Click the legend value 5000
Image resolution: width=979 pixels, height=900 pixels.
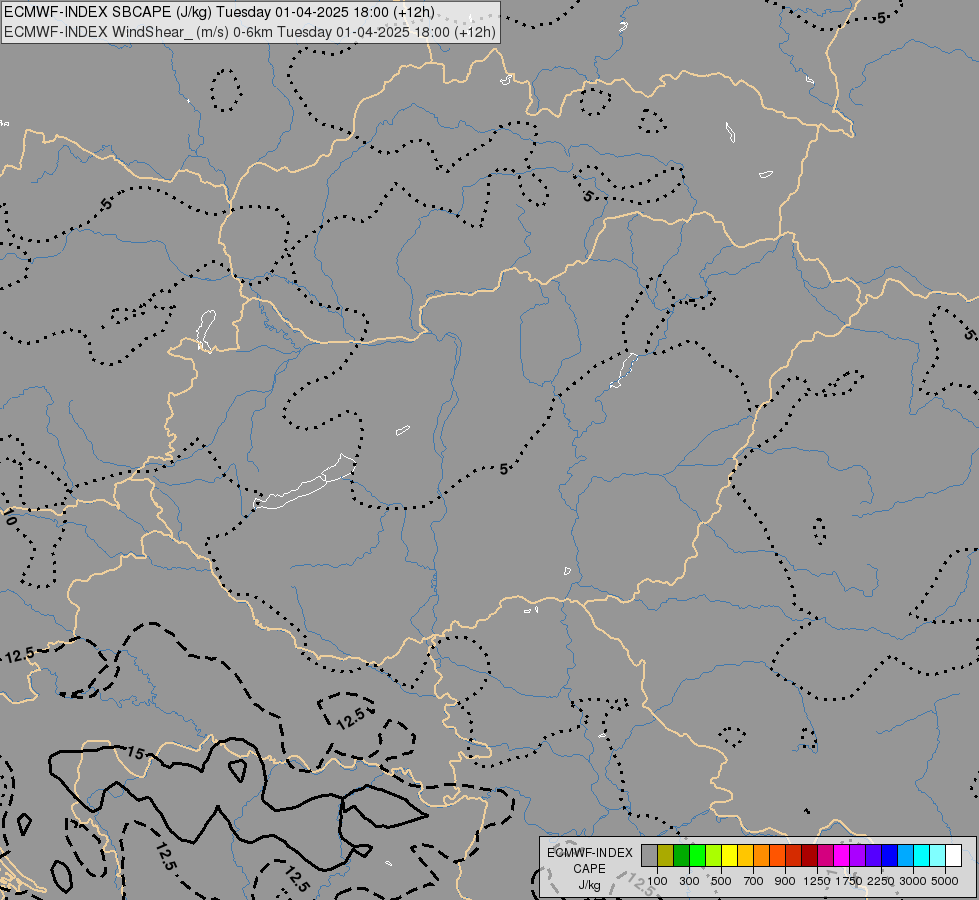click(x=945, y=881)
